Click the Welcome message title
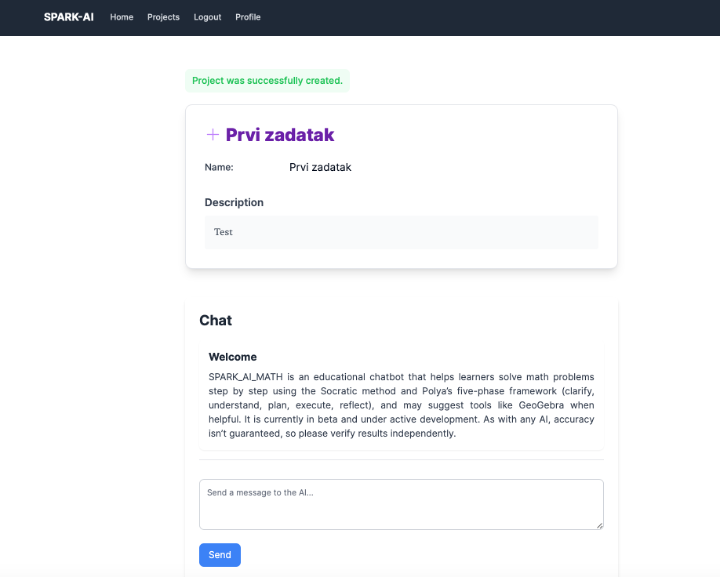 (232, 356)
